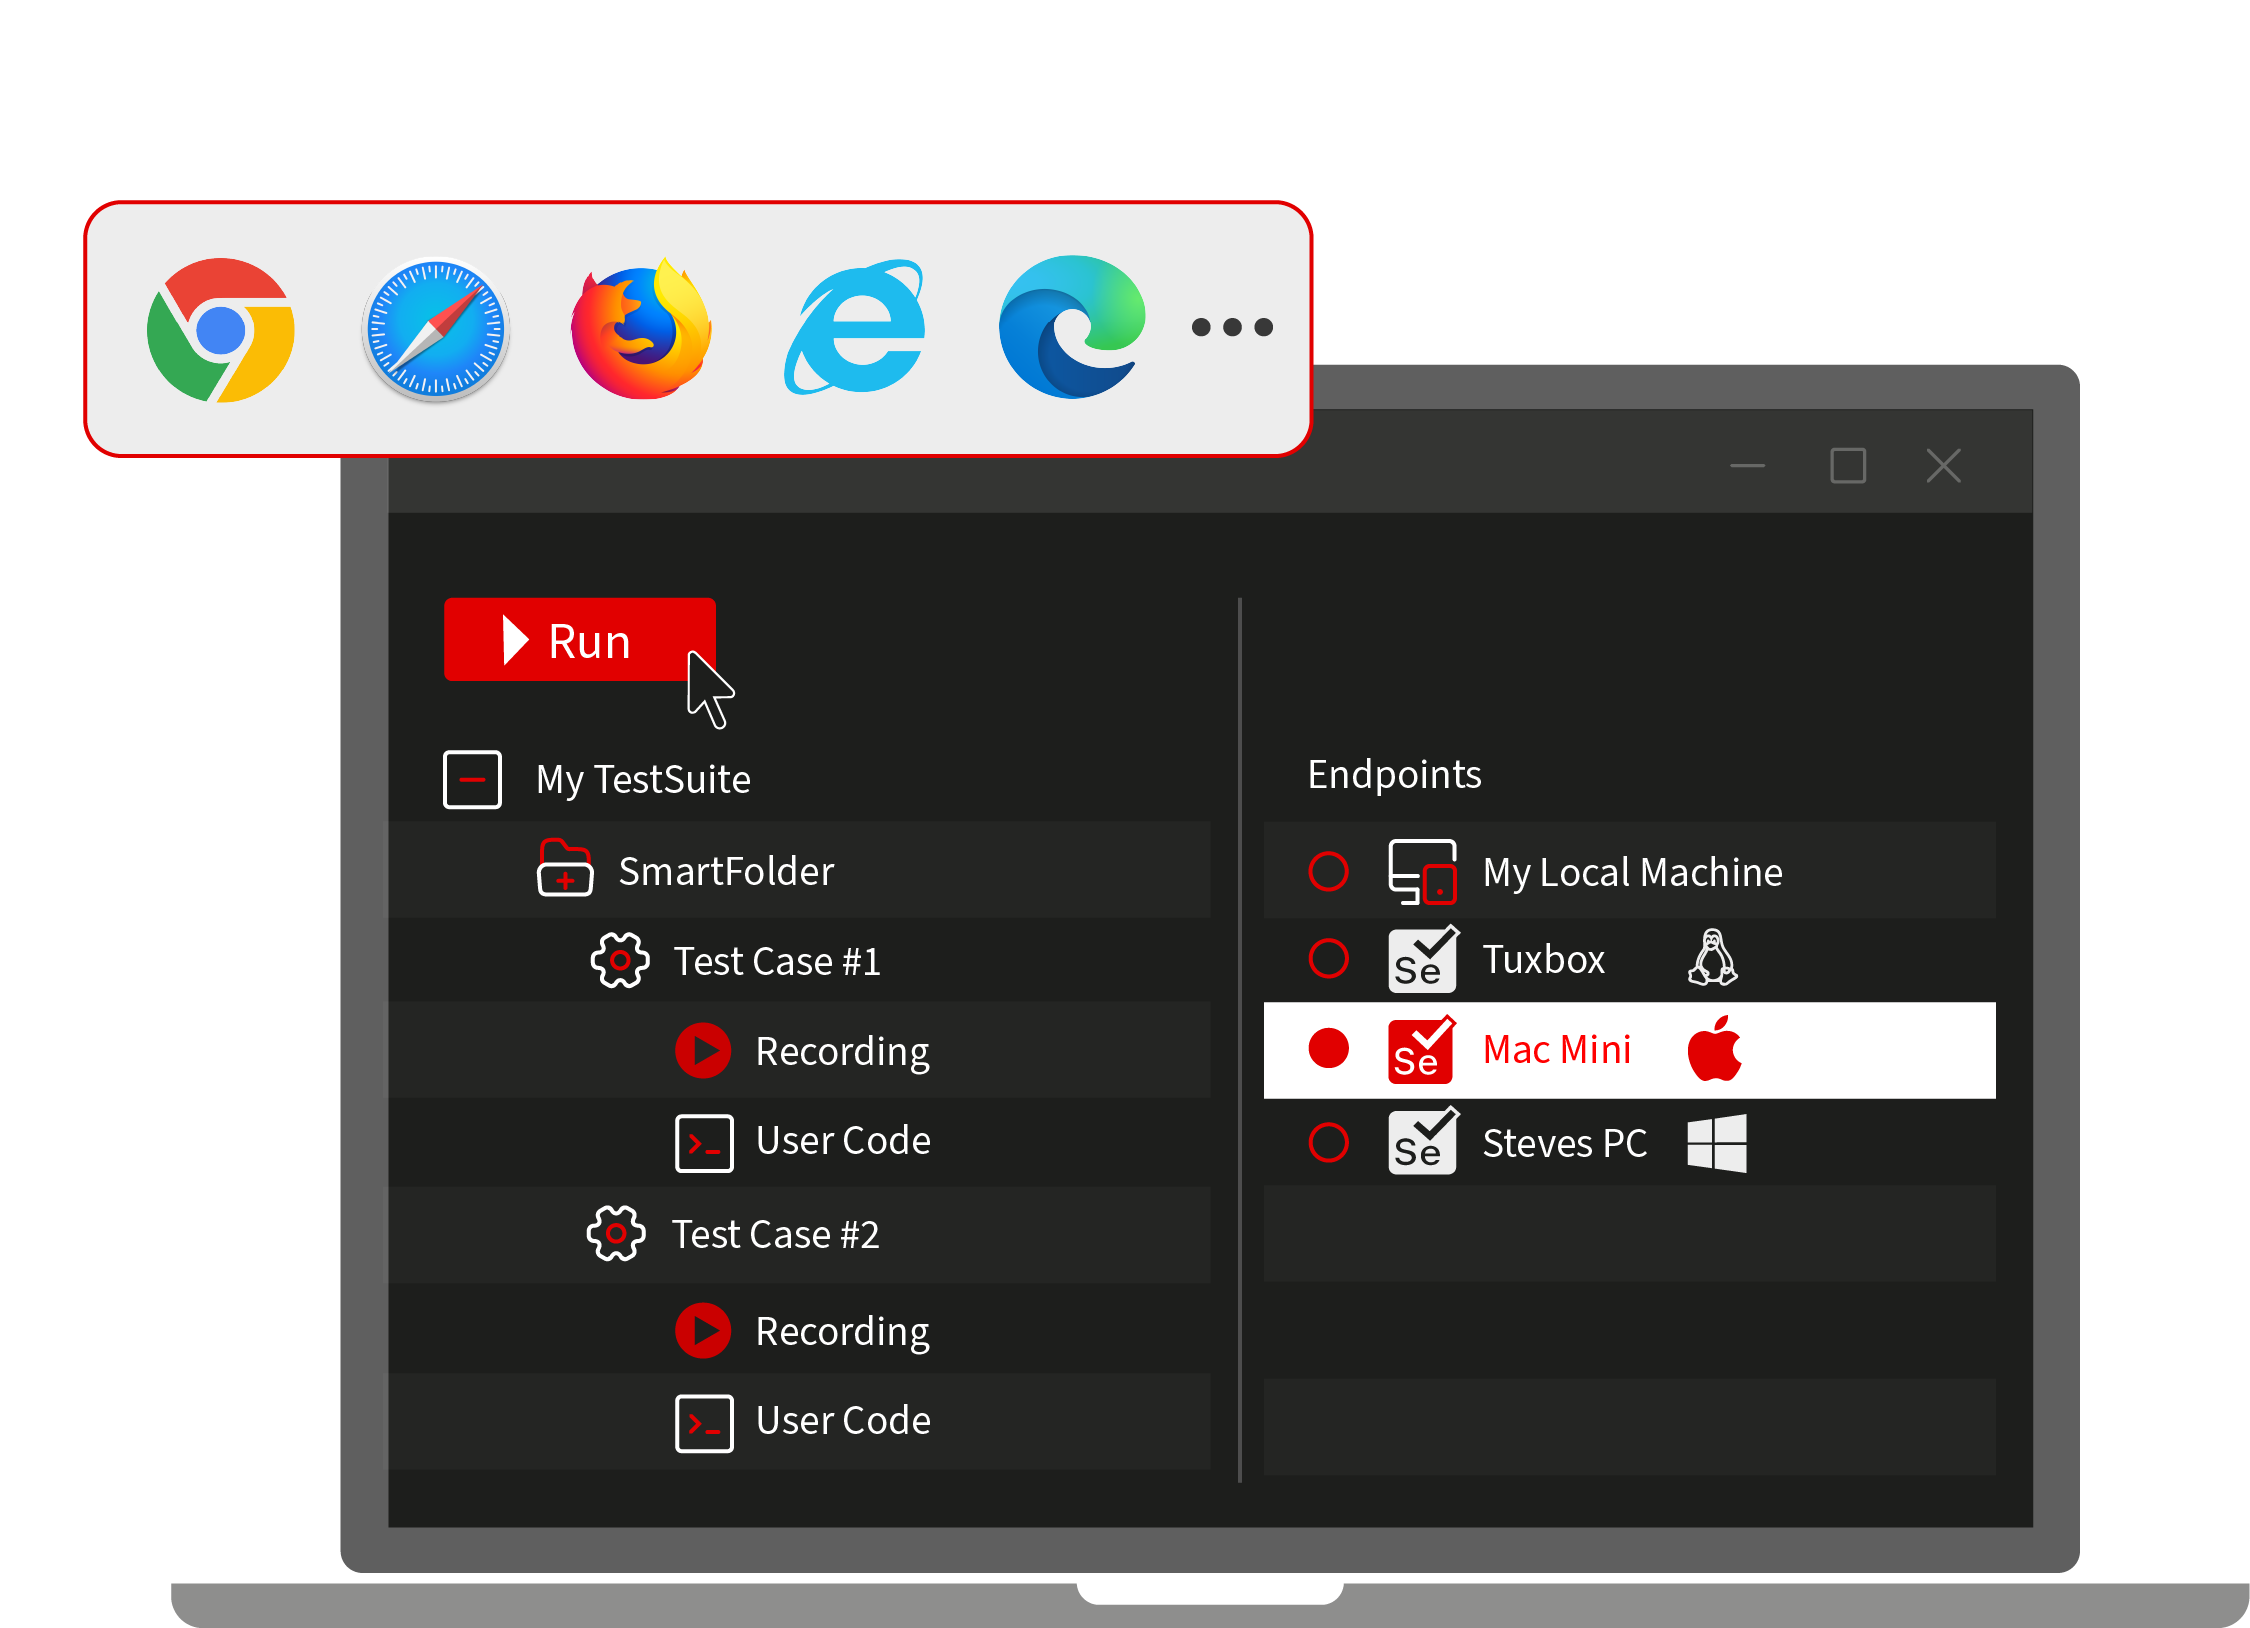Open the SmartFolder folder icon

click(x=565, y=868)
